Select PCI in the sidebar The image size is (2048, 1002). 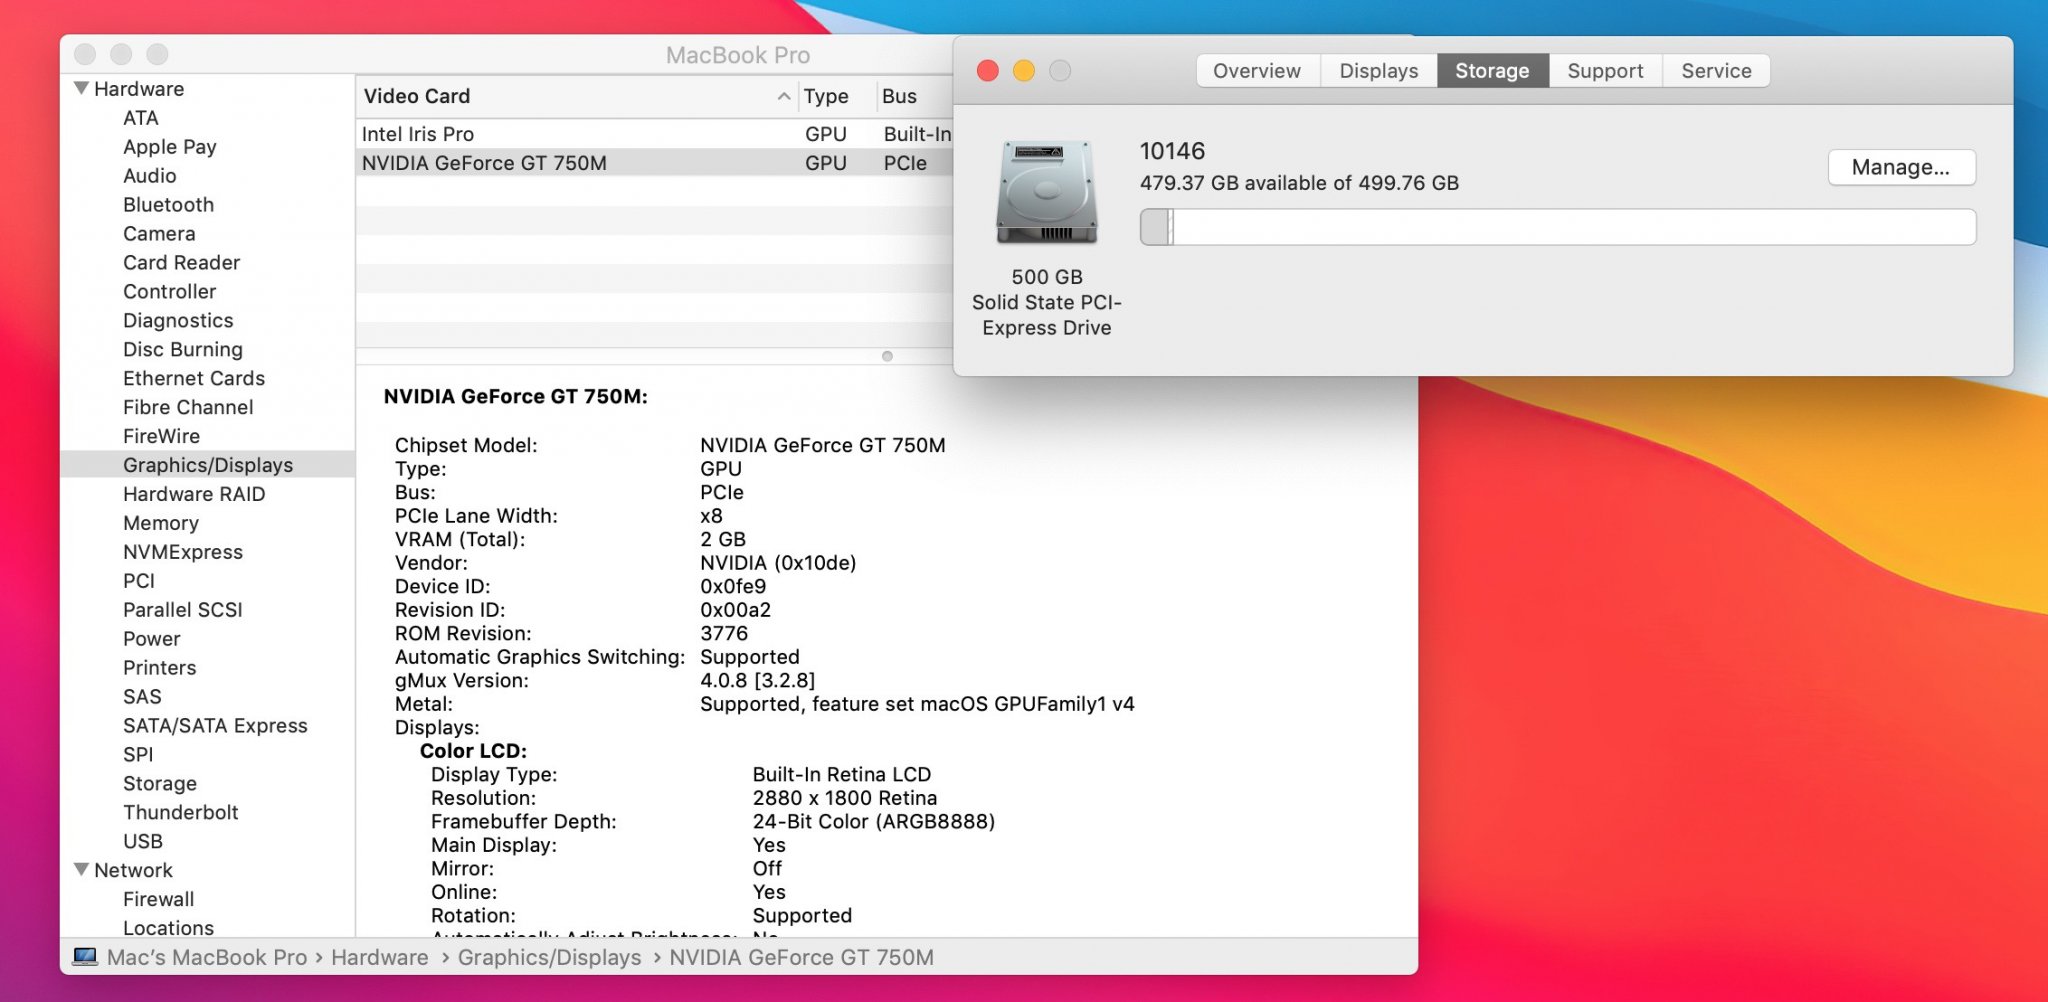point(139,581)
